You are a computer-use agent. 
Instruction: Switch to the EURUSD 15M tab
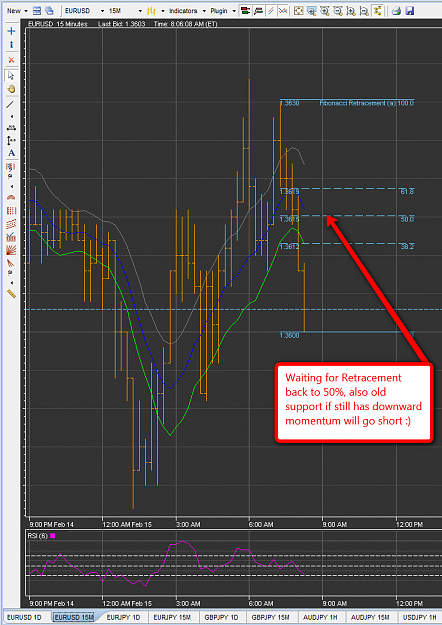coord(74,617)
